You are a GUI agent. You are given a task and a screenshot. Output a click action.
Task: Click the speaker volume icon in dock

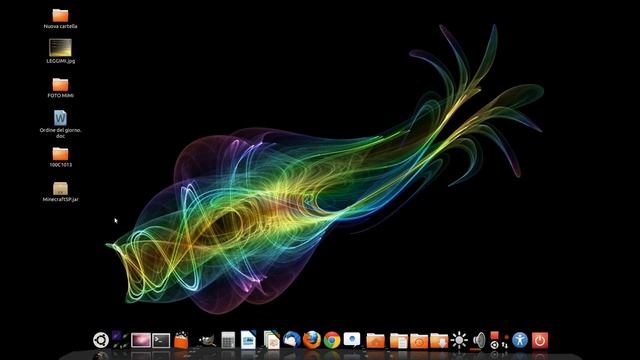pos(479,340)
